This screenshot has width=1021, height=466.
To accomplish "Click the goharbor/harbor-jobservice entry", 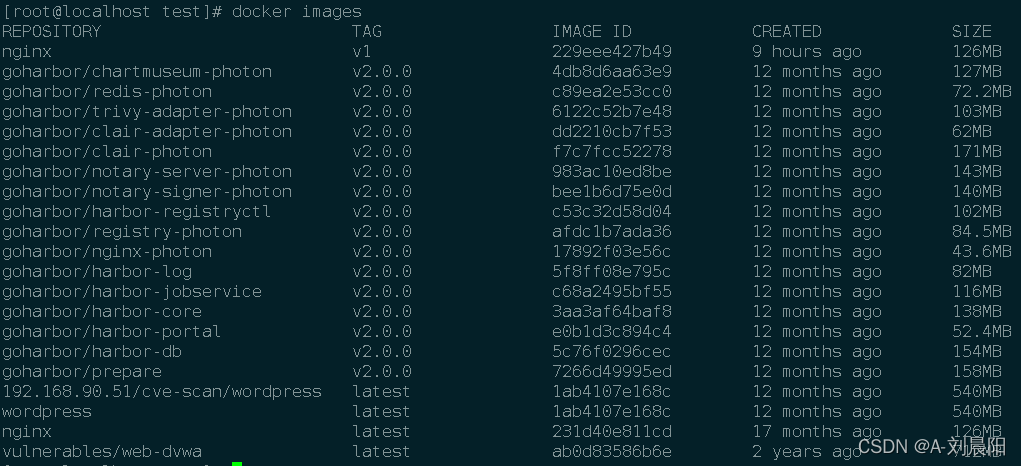I will click(132, 292).
